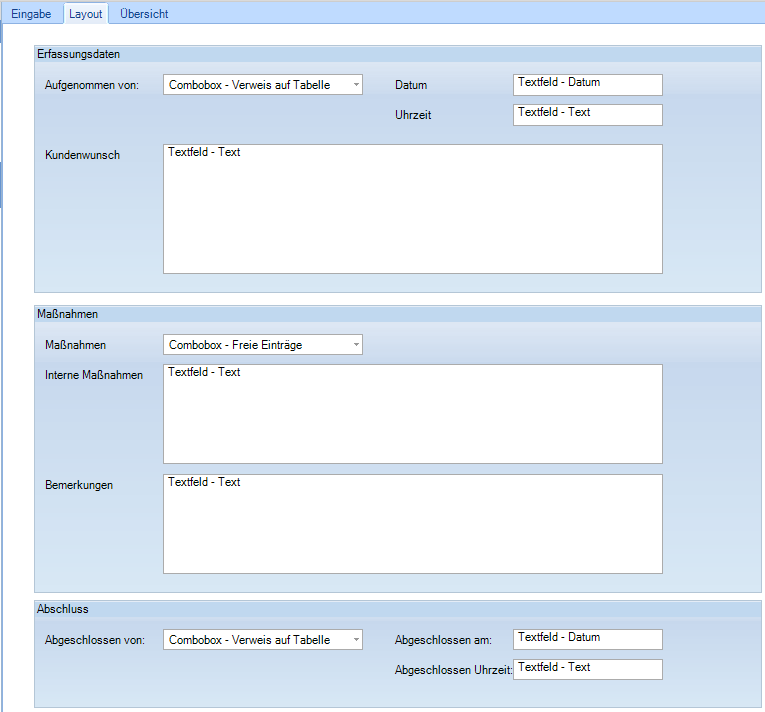The width and height of the screenshot is (765, 712).
Task: Select the Aufgenommen von label
Action: [92, 85]
